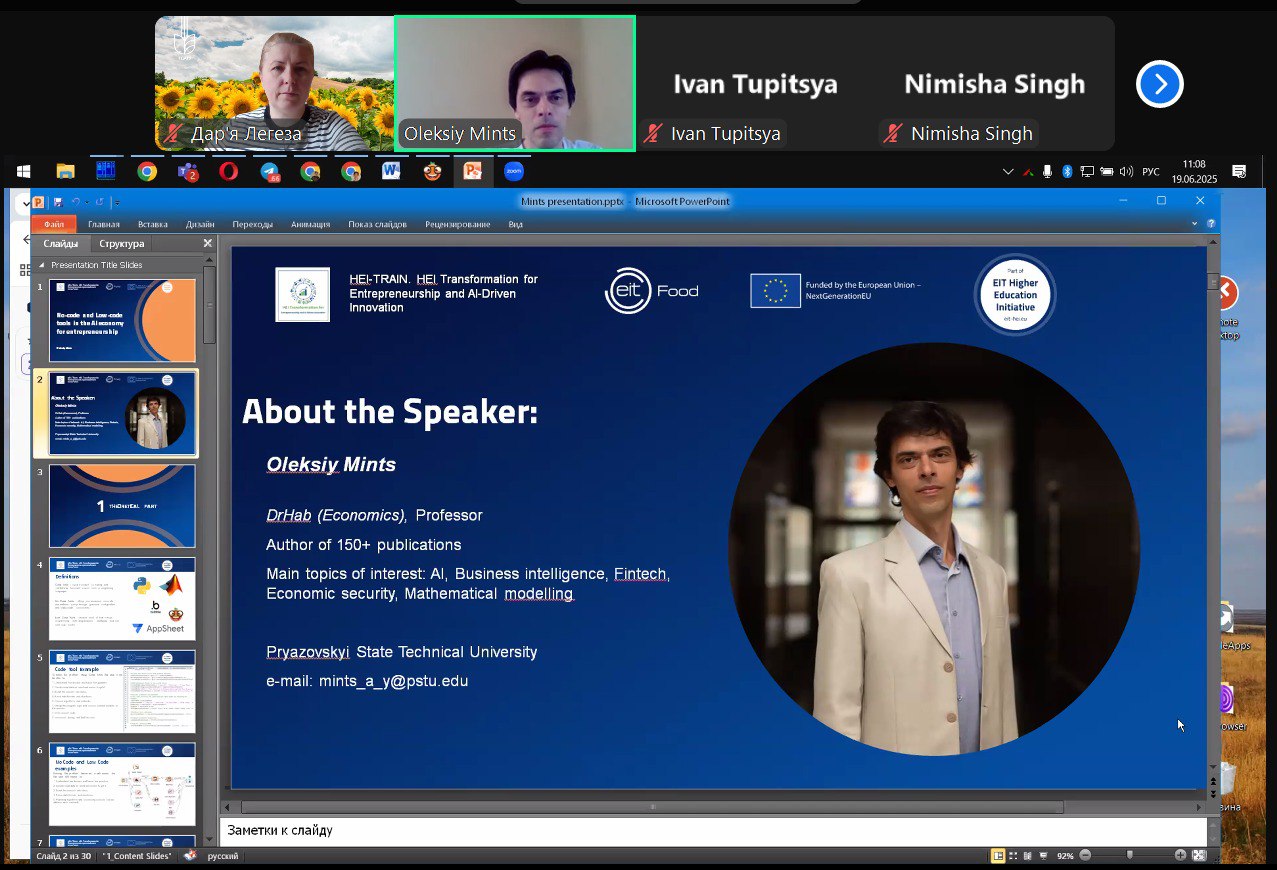Click the PowerPoint Help question mark icon
Image resolution: width=1277 pixels, height=870 pixels.
(1211, 225)
